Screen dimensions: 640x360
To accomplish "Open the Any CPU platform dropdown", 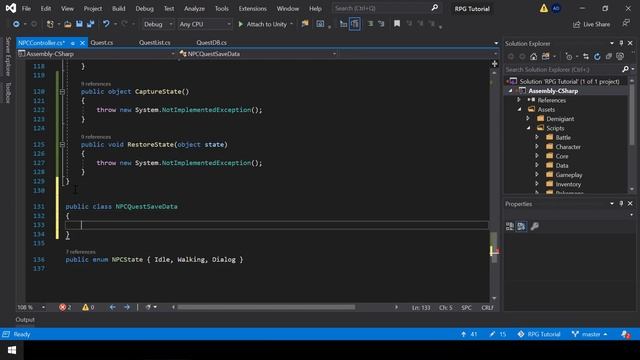I will 204,24.
